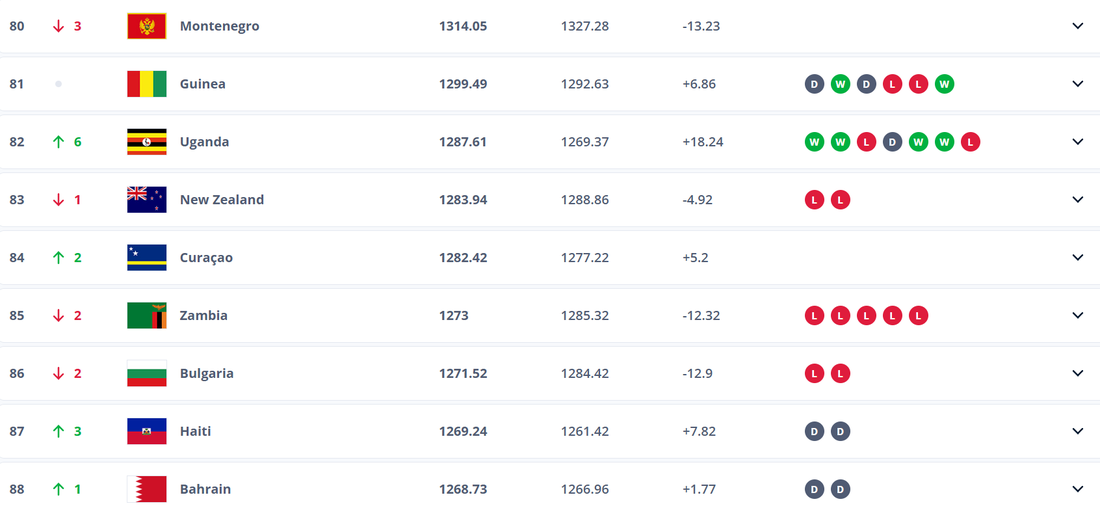Open the Guinea team link
The image size is (1100, 508).
pyautogui.click(x=202, y=84)
